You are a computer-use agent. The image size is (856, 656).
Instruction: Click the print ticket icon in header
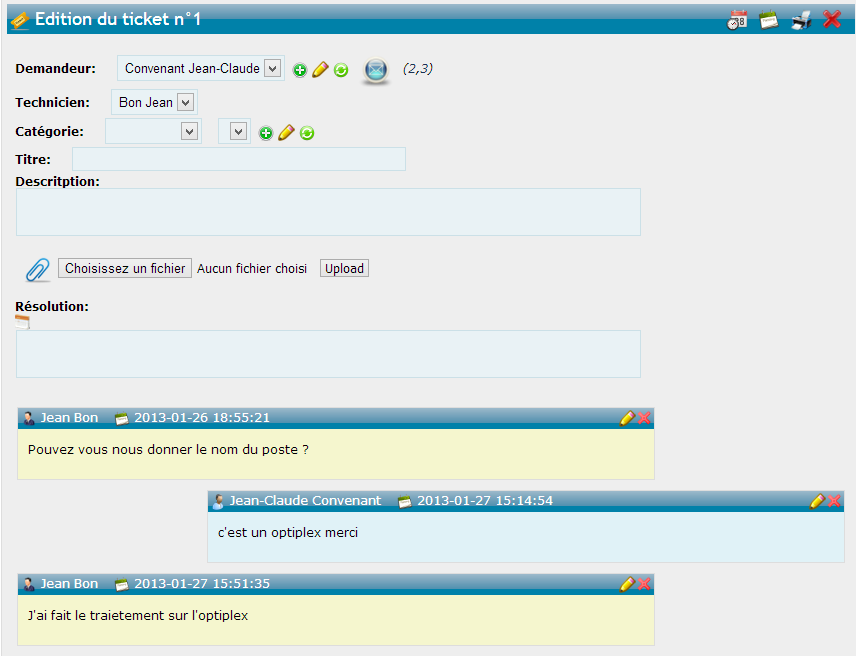click(x=801, y=19)
